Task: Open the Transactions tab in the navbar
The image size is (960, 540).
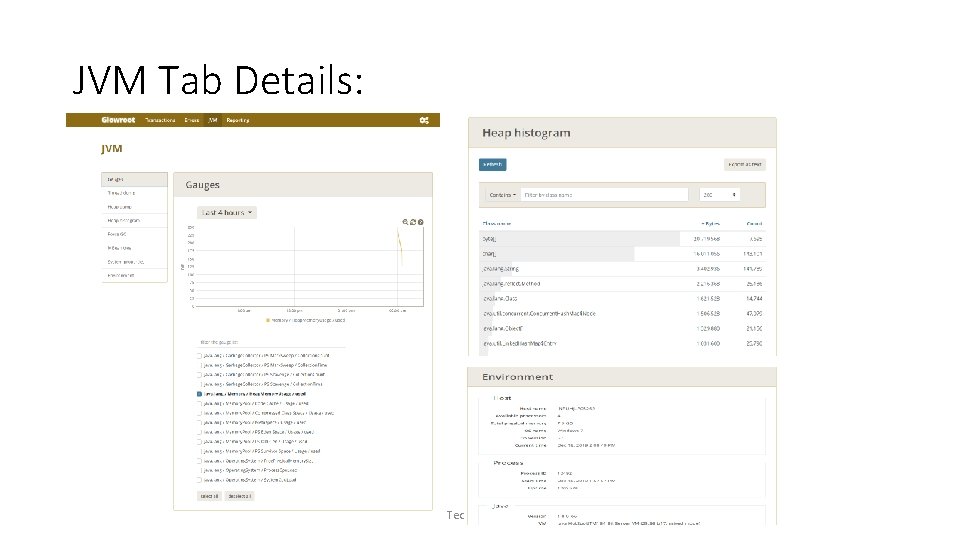Action: 160,121
